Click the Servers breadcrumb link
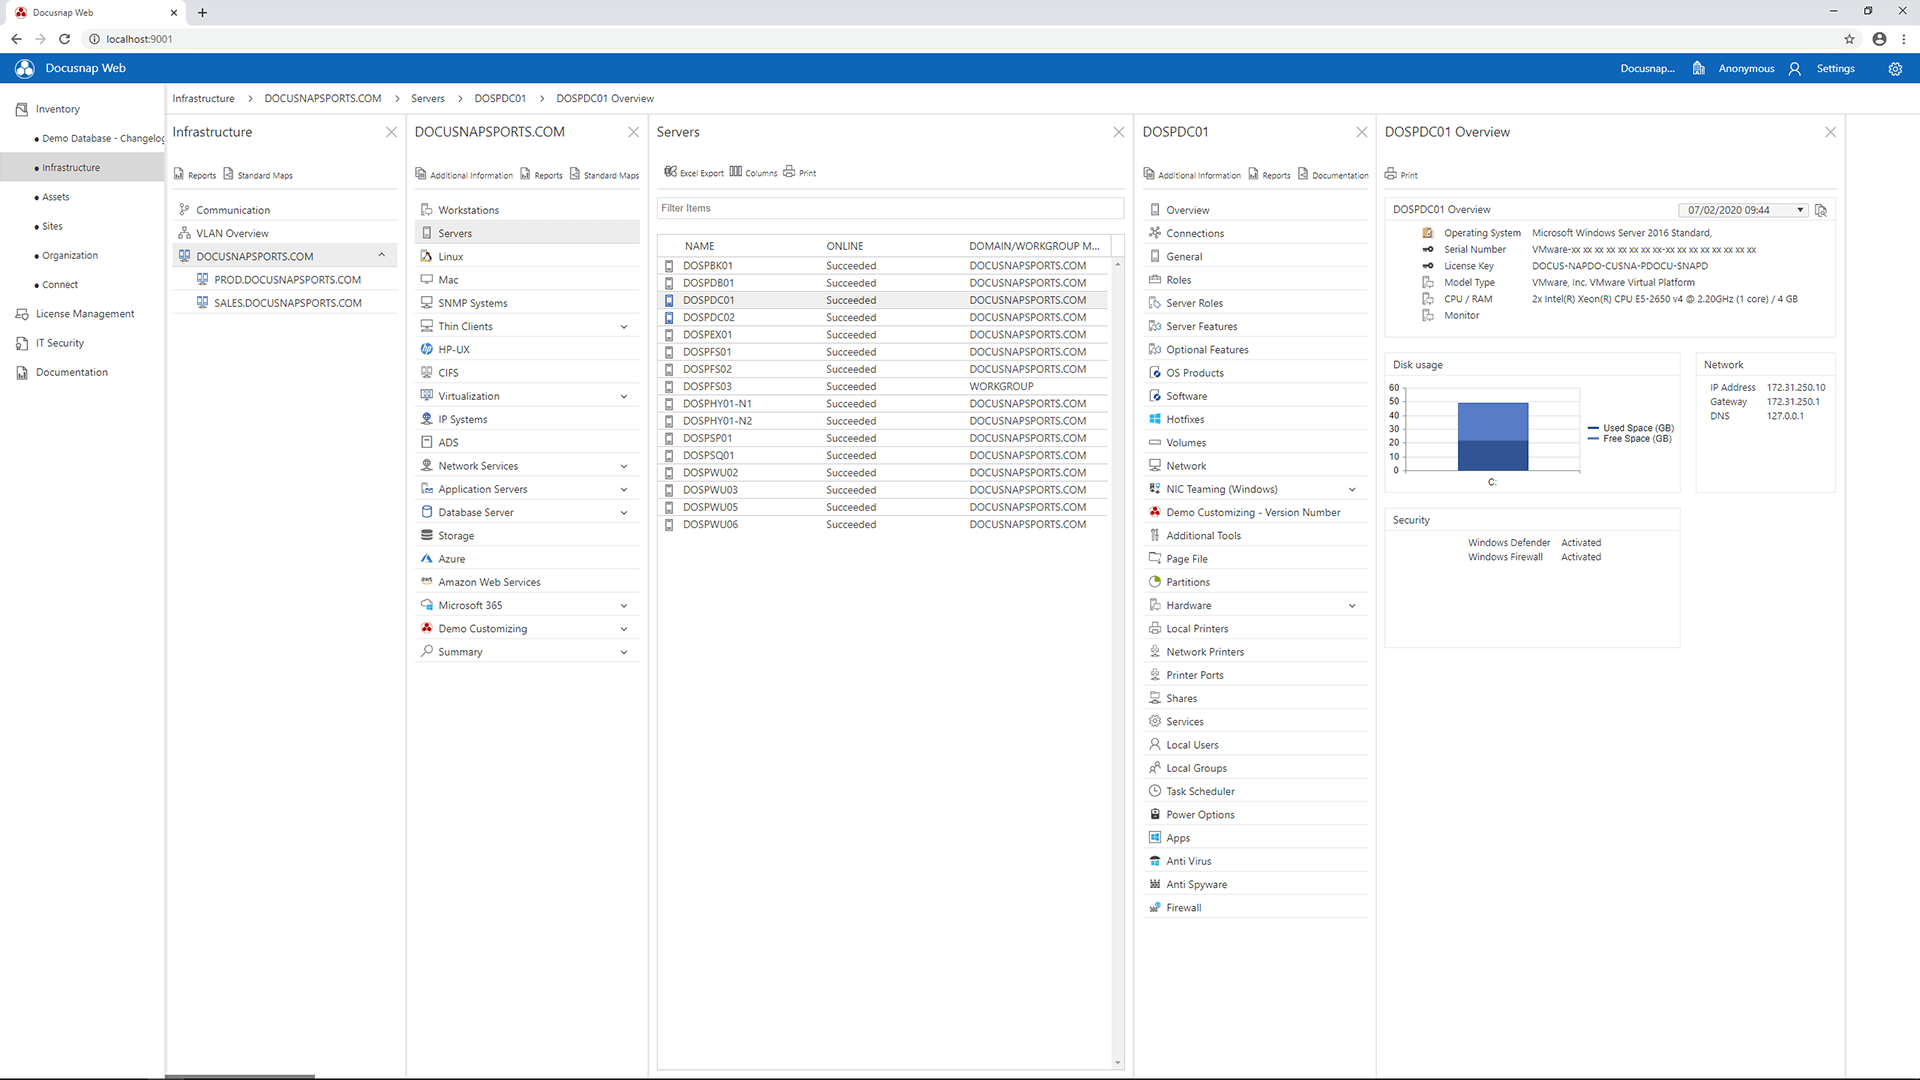This screenshot has height=1080, width=1920. [x=427, y=98]
